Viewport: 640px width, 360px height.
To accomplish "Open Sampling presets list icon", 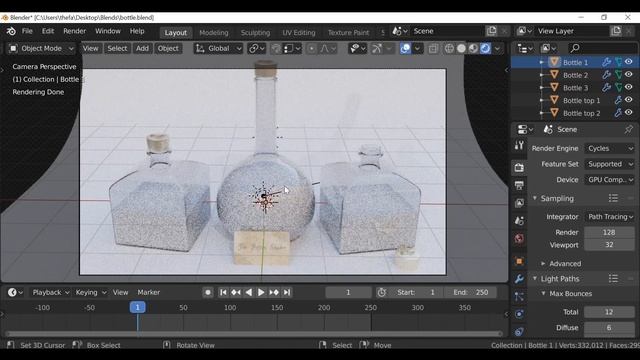I will 613,198.
